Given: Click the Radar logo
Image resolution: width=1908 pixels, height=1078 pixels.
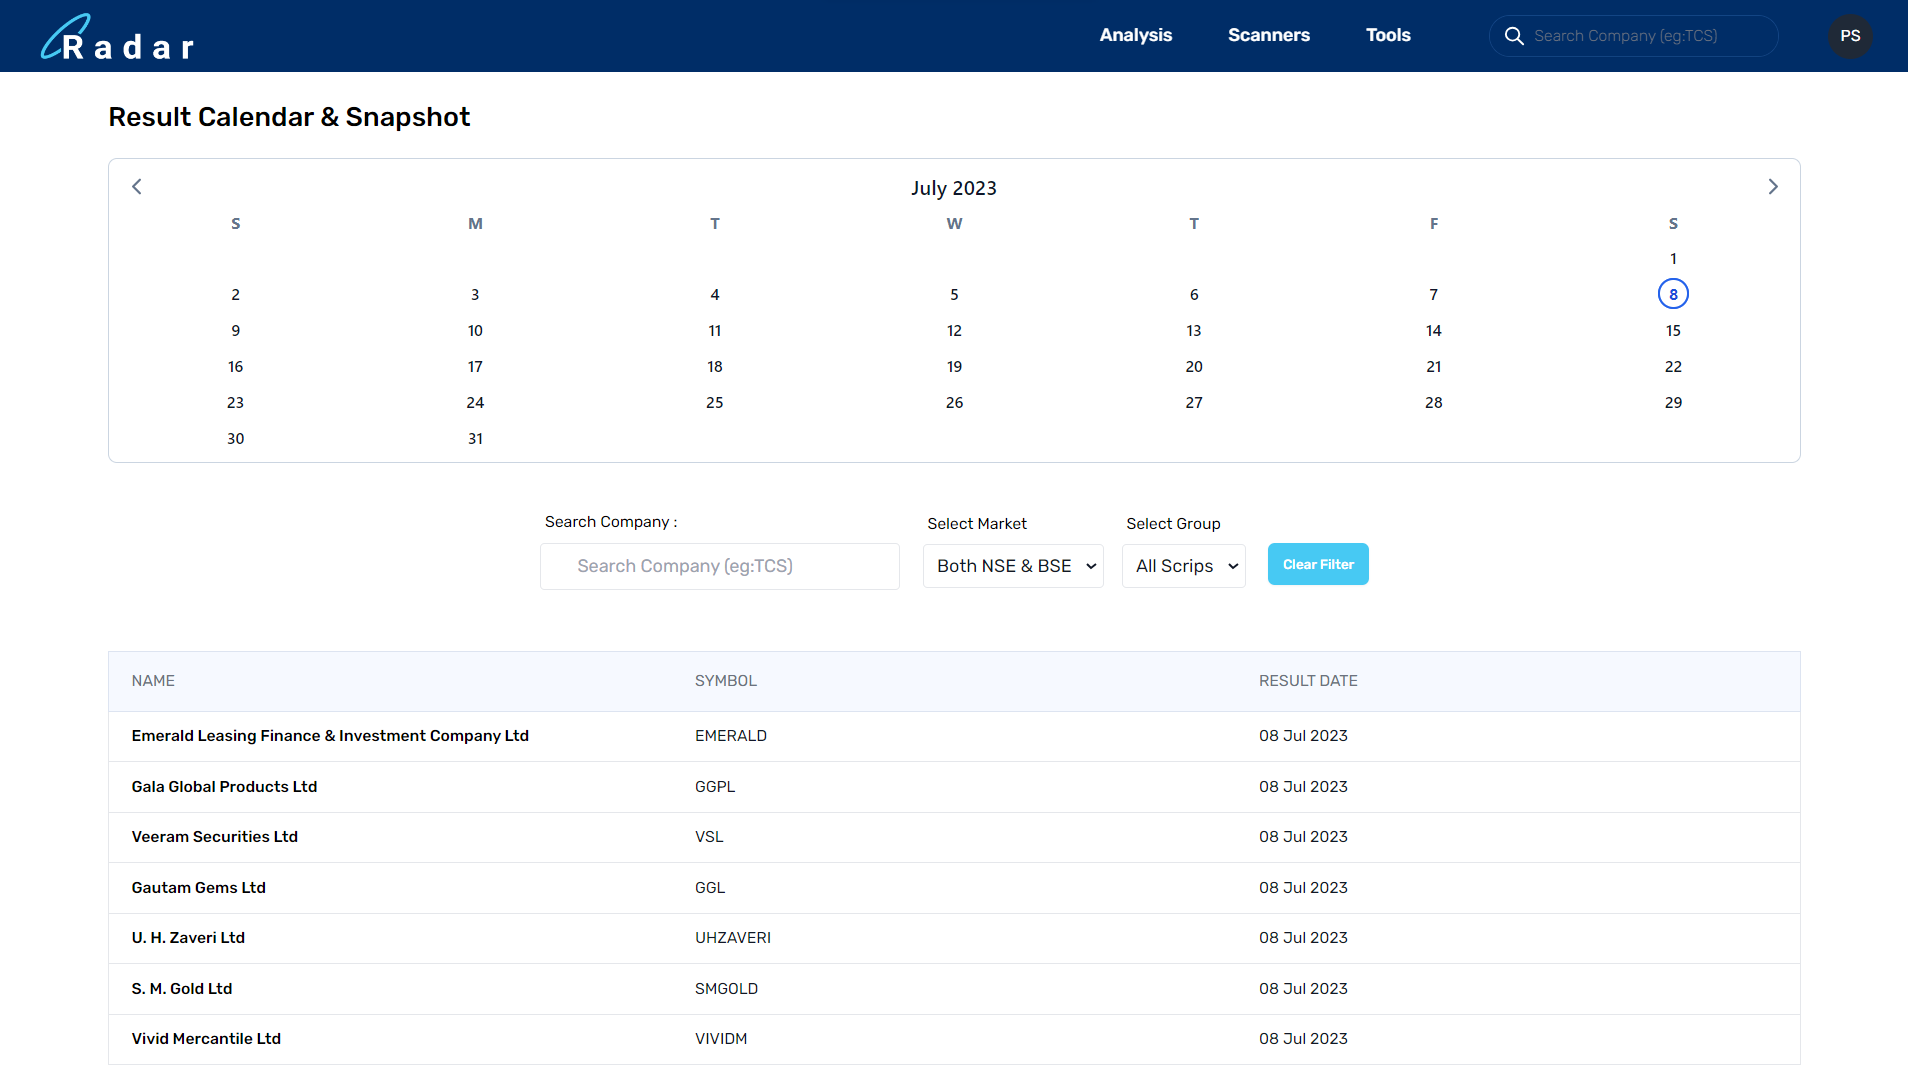Looking at the screenshot, I should tap(117, 38).
